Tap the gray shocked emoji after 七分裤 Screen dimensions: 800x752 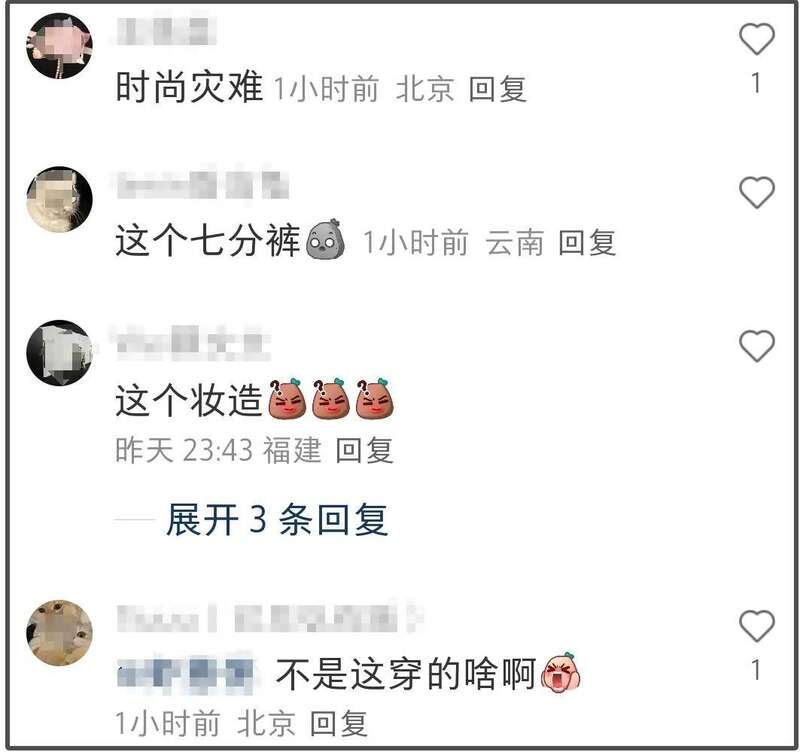(x=325, y=239)
